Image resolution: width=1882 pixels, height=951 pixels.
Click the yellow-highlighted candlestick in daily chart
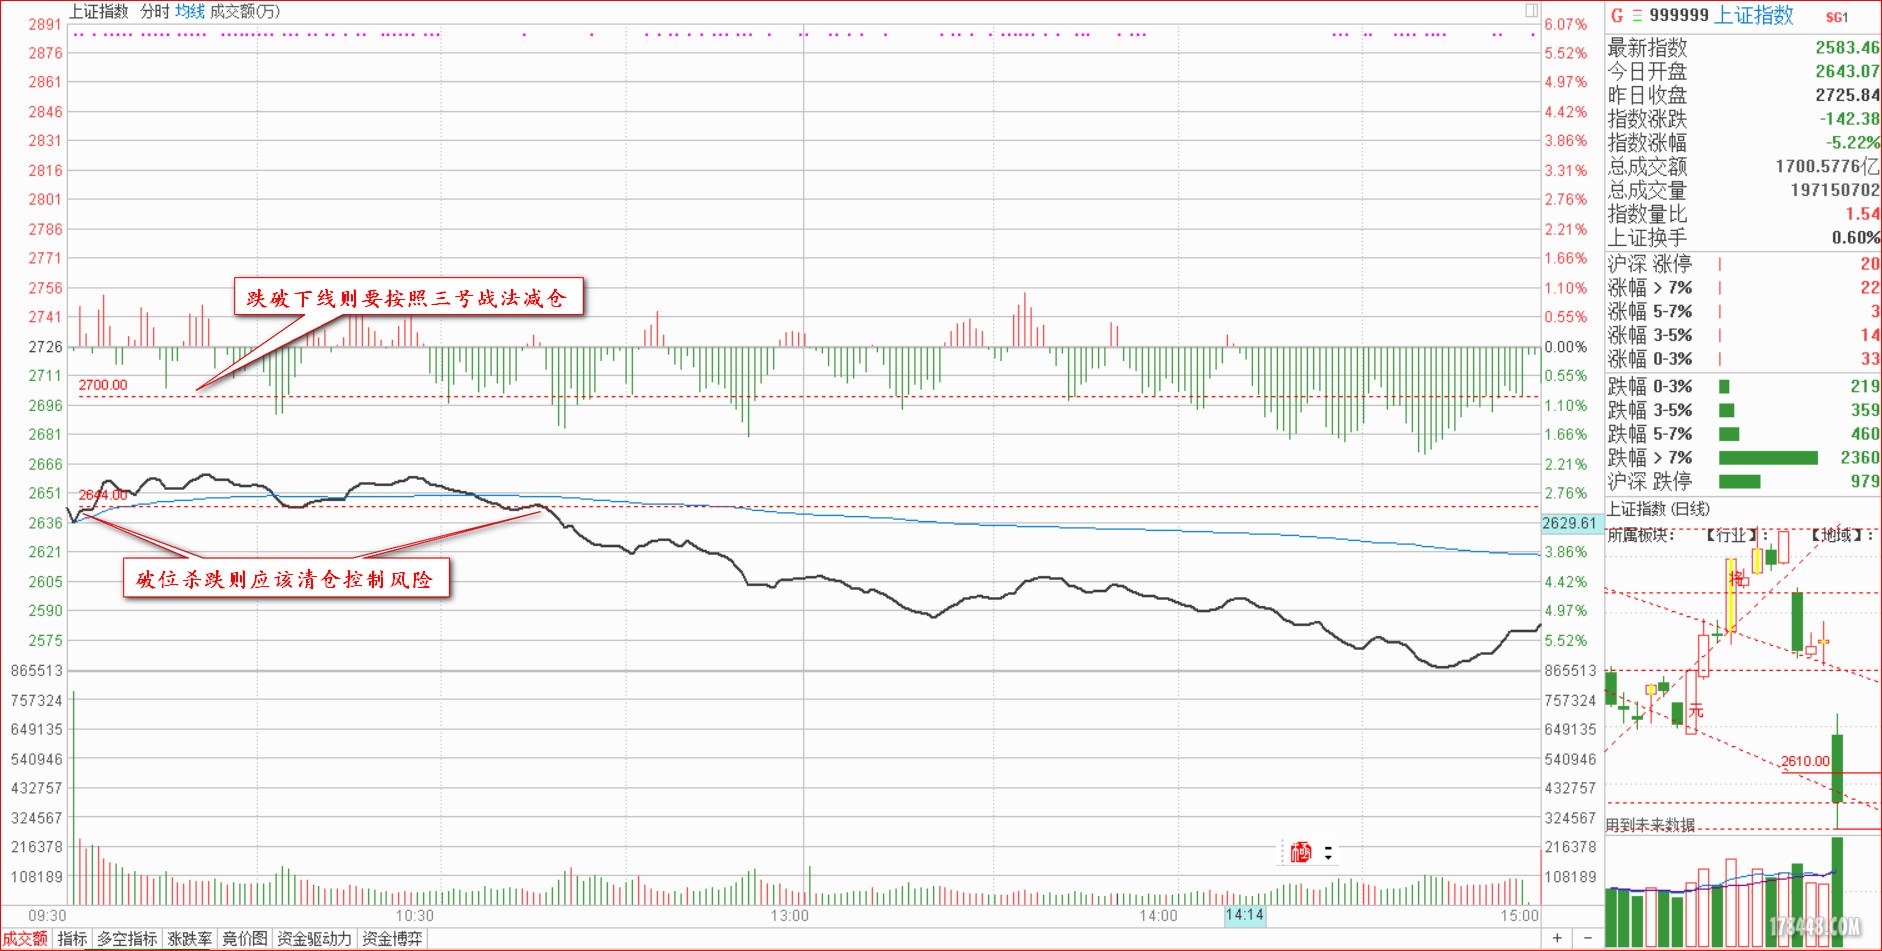click(x=1732, y=595)
